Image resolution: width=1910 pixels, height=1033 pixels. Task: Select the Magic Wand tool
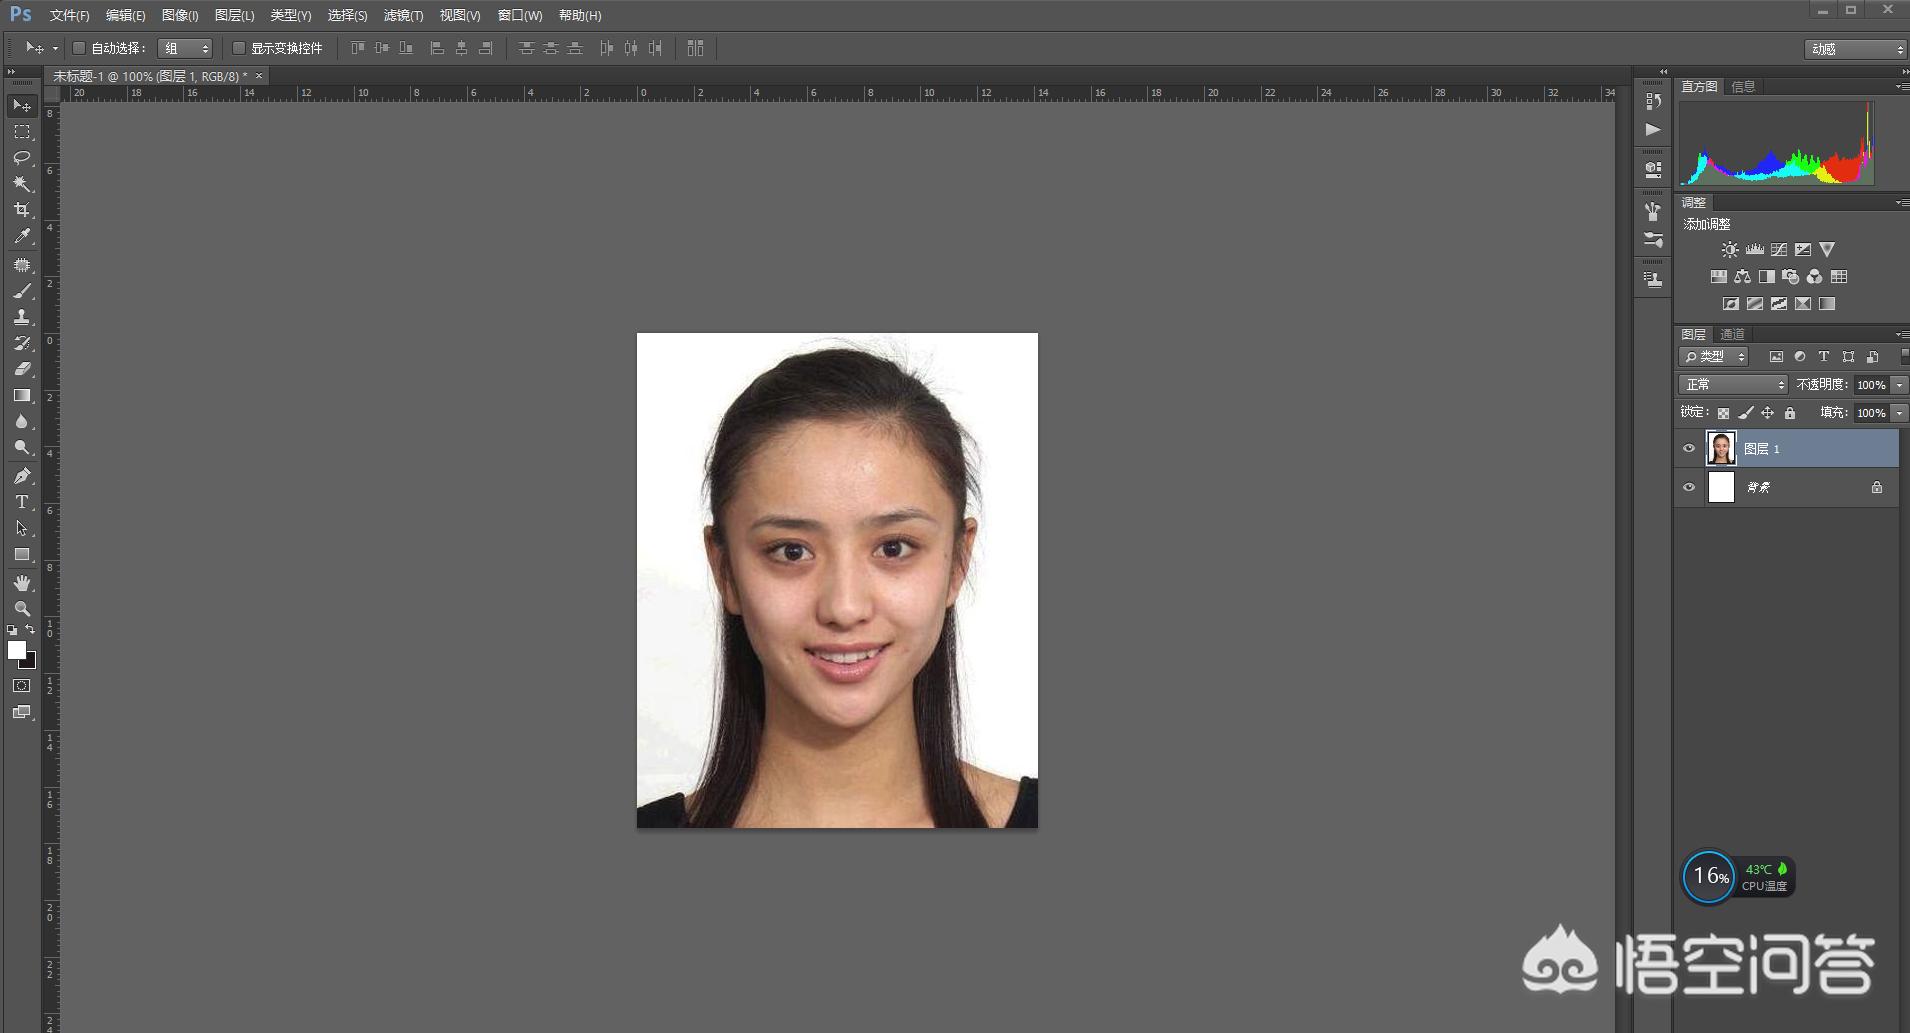coord(21,184)
